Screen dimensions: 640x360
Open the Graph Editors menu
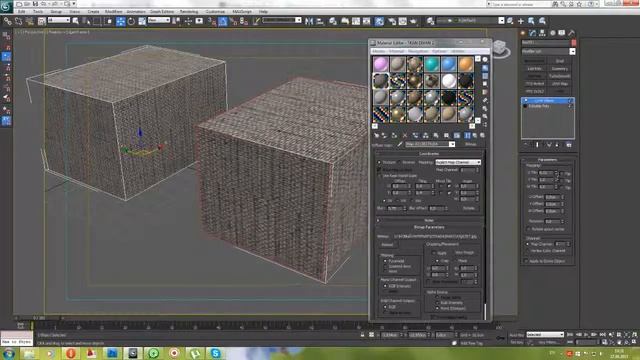(162, 11)
